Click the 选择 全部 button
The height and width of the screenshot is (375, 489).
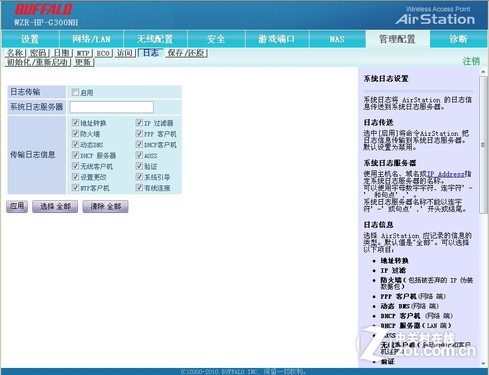pos(55,206)
